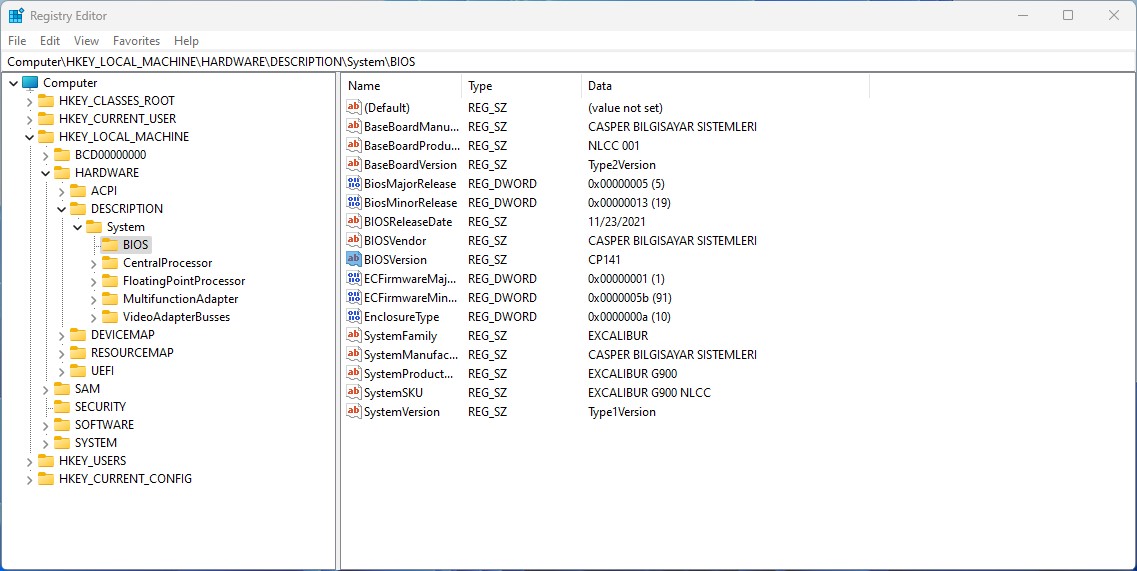Click the Registry Editor title bar icon
Image resolution: width=1137 pixels, height=571 pixels.
click(x=16, y=15)
